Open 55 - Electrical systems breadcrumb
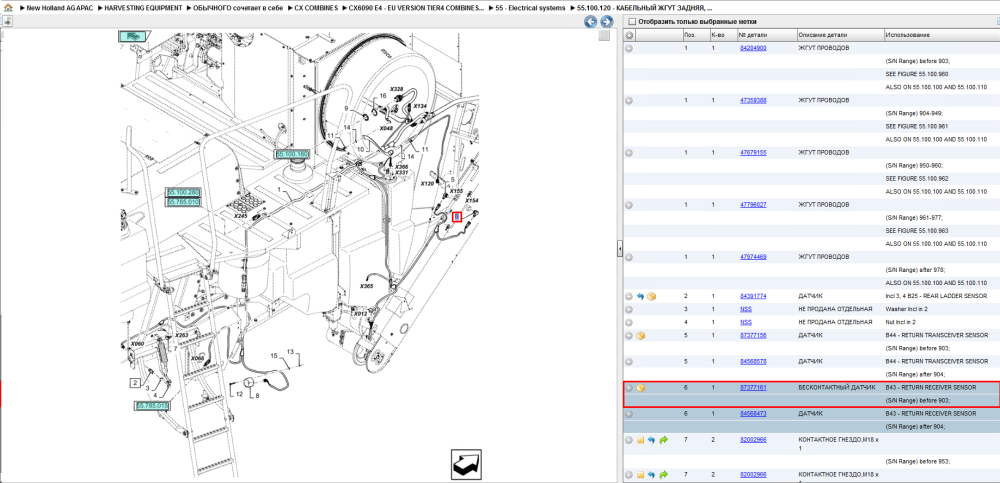Viewport: 1000px width, 483px height. [530, 8]
